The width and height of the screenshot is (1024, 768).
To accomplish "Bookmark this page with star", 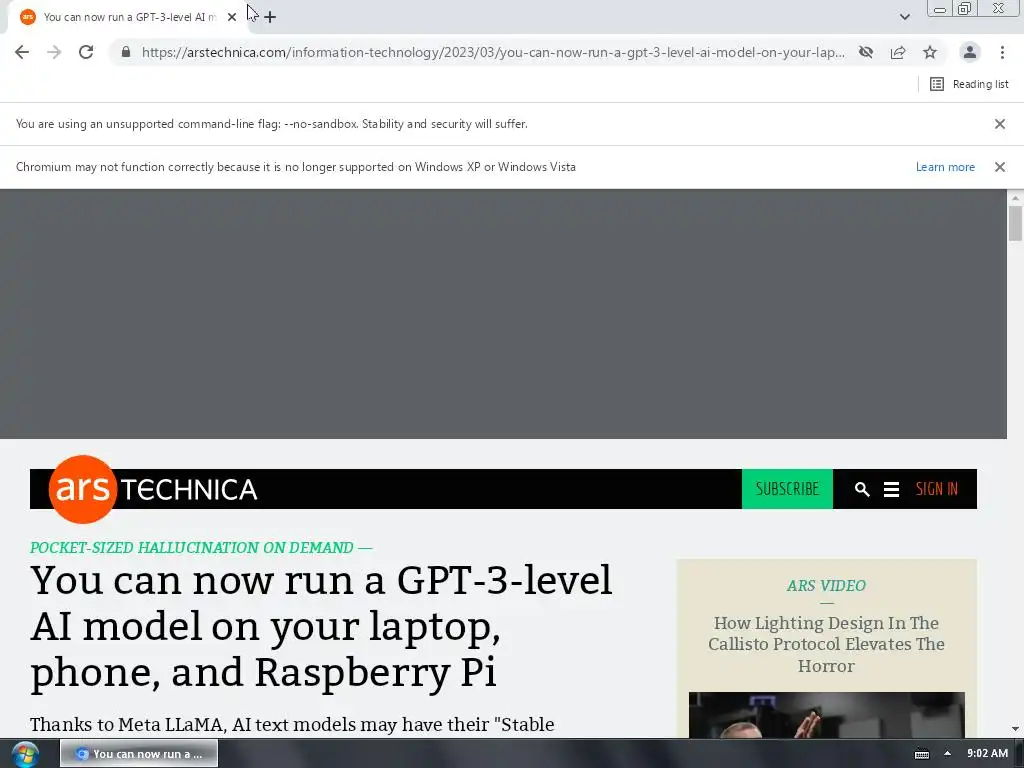I will 930,52.
